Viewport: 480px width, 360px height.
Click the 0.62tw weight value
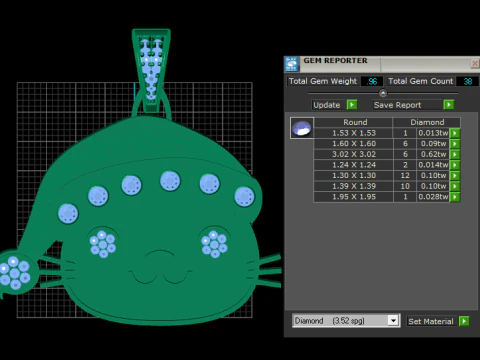tap(433, 154)
